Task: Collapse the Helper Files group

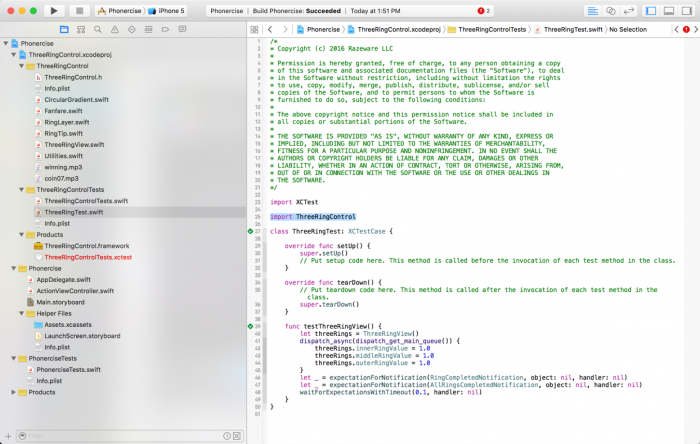Action: pyautogui.click(x=21, y=313)
